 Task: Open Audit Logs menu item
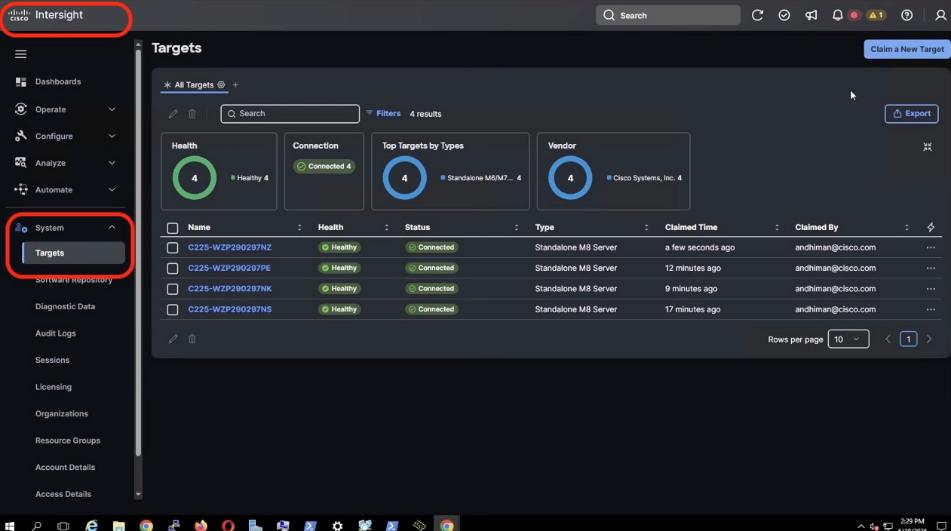tap(55, 333)
